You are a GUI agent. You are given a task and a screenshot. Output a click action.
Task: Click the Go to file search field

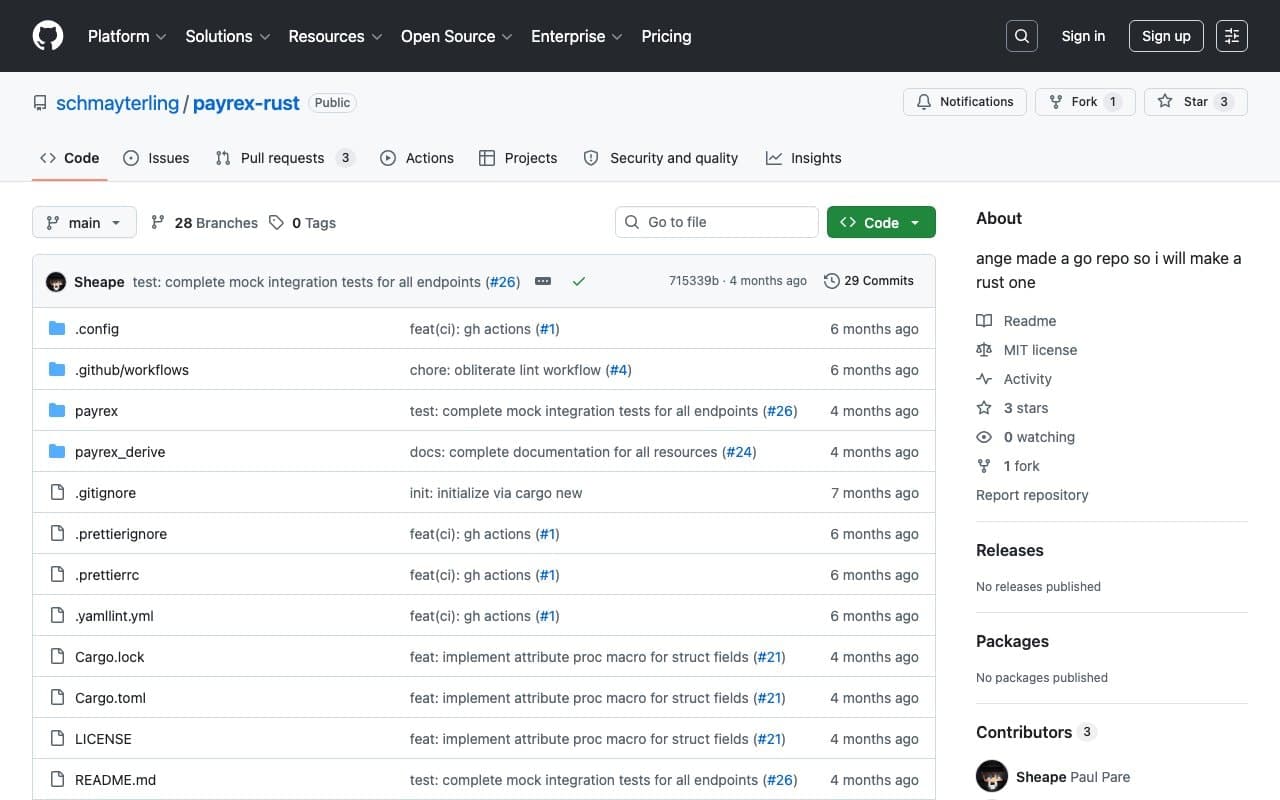tap(717, 222)
